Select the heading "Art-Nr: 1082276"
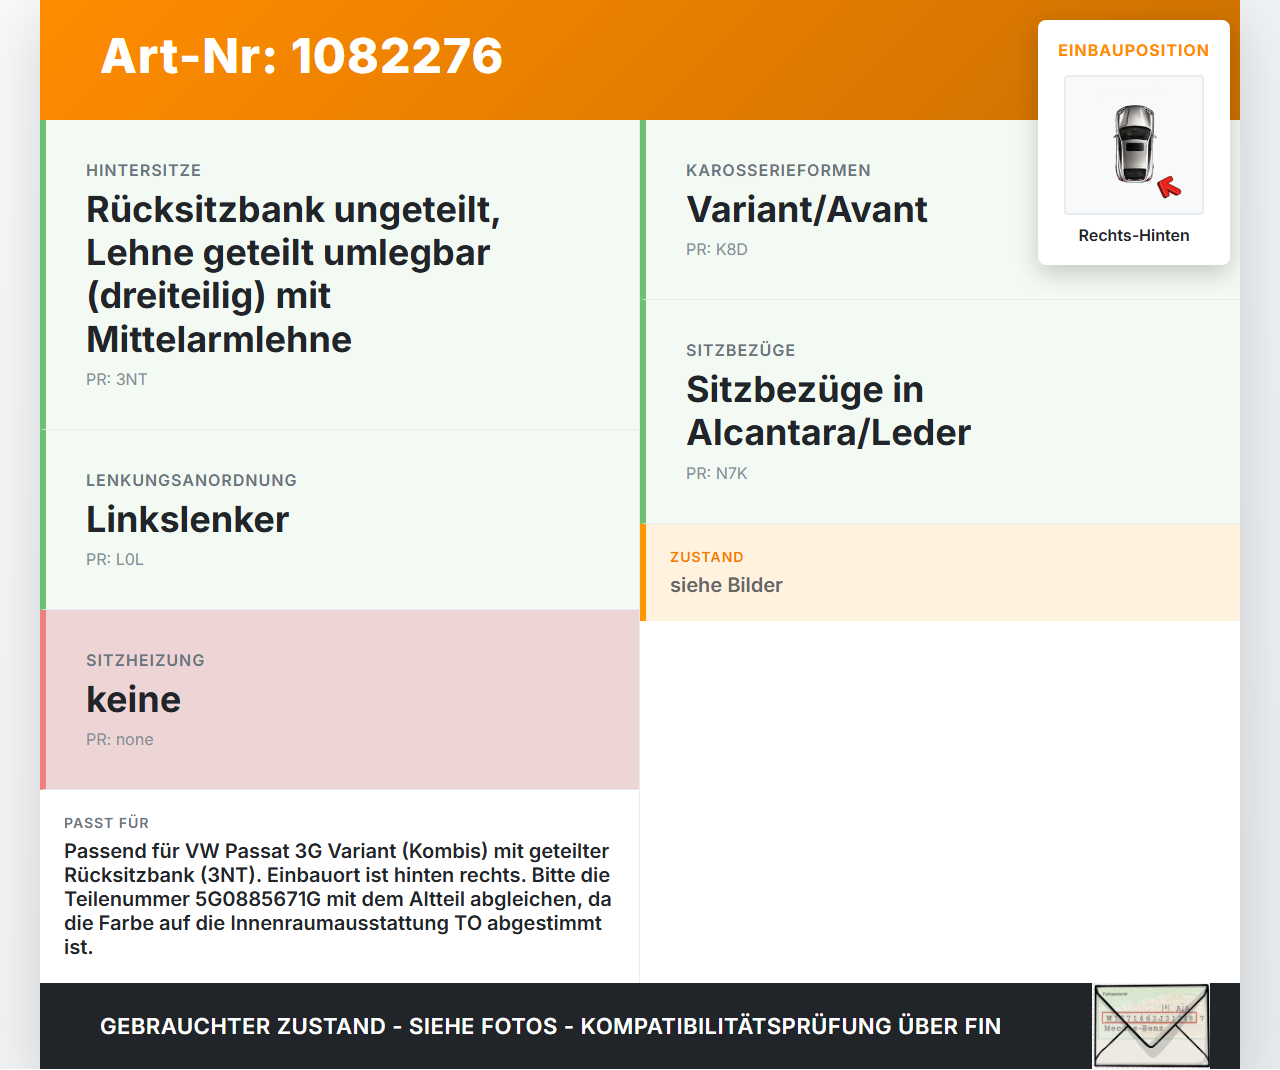Screen dimensions: 1280x1070 pyautogui.click(x=301, y=56)
